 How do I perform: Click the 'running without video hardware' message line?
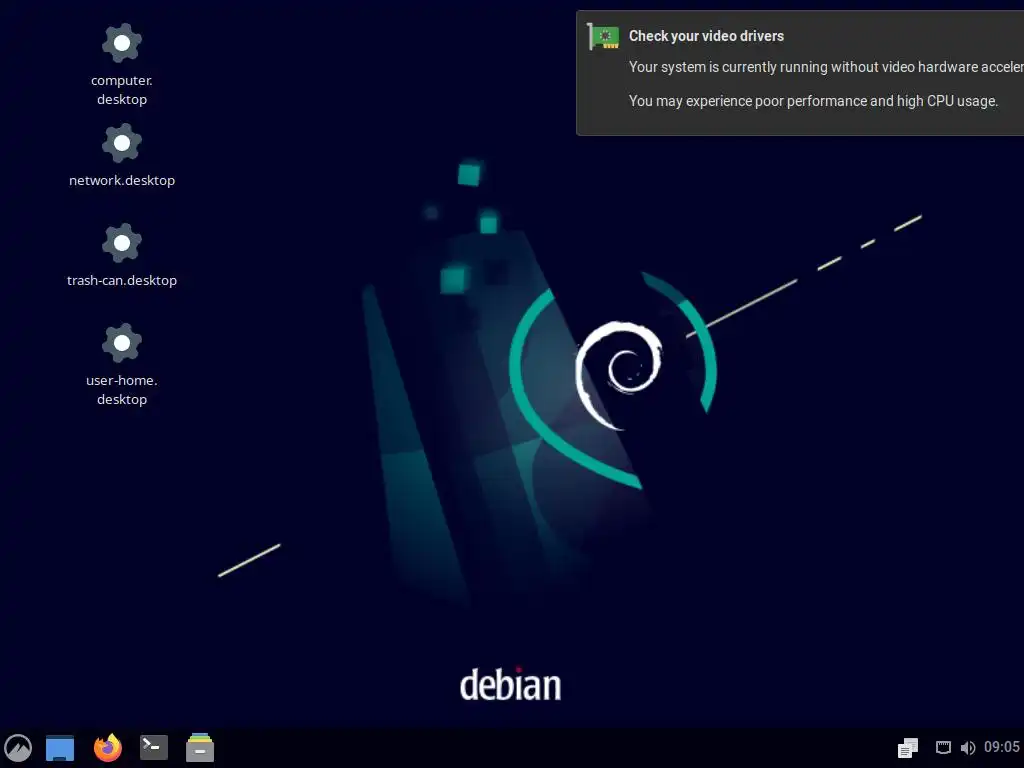[826, 67]
